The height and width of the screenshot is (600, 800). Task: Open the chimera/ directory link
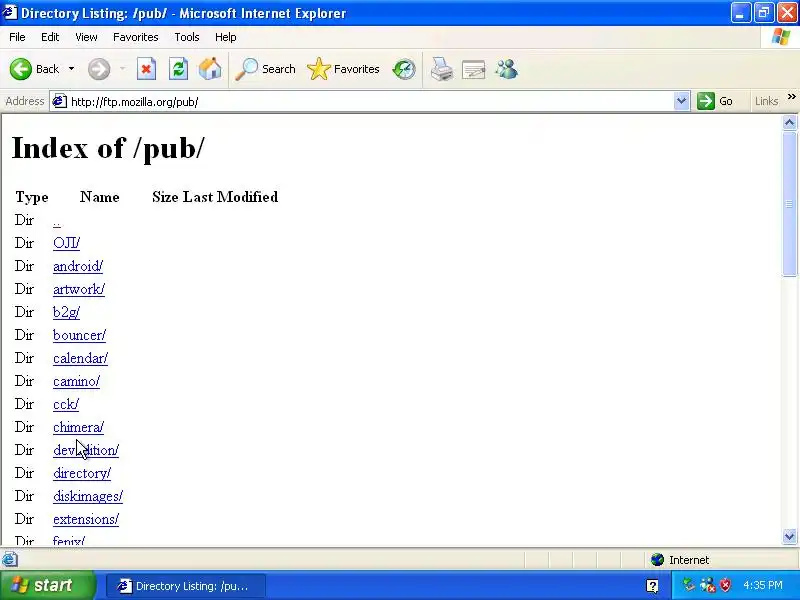(79, 427)
